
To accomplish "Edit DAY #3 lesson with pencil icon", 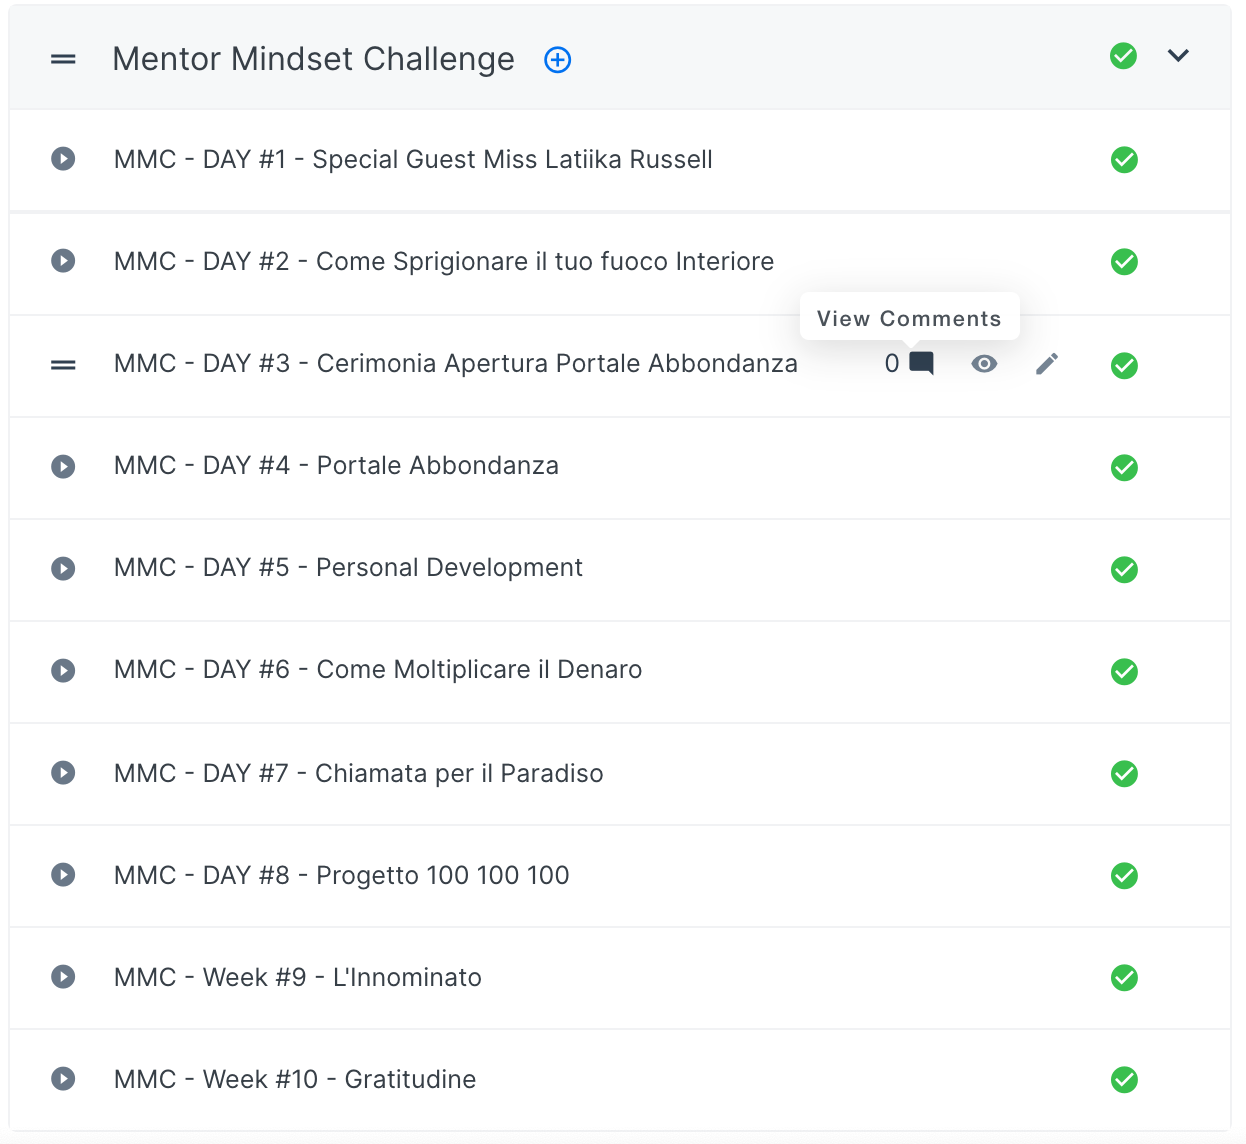I will (x=1046, y=364).
